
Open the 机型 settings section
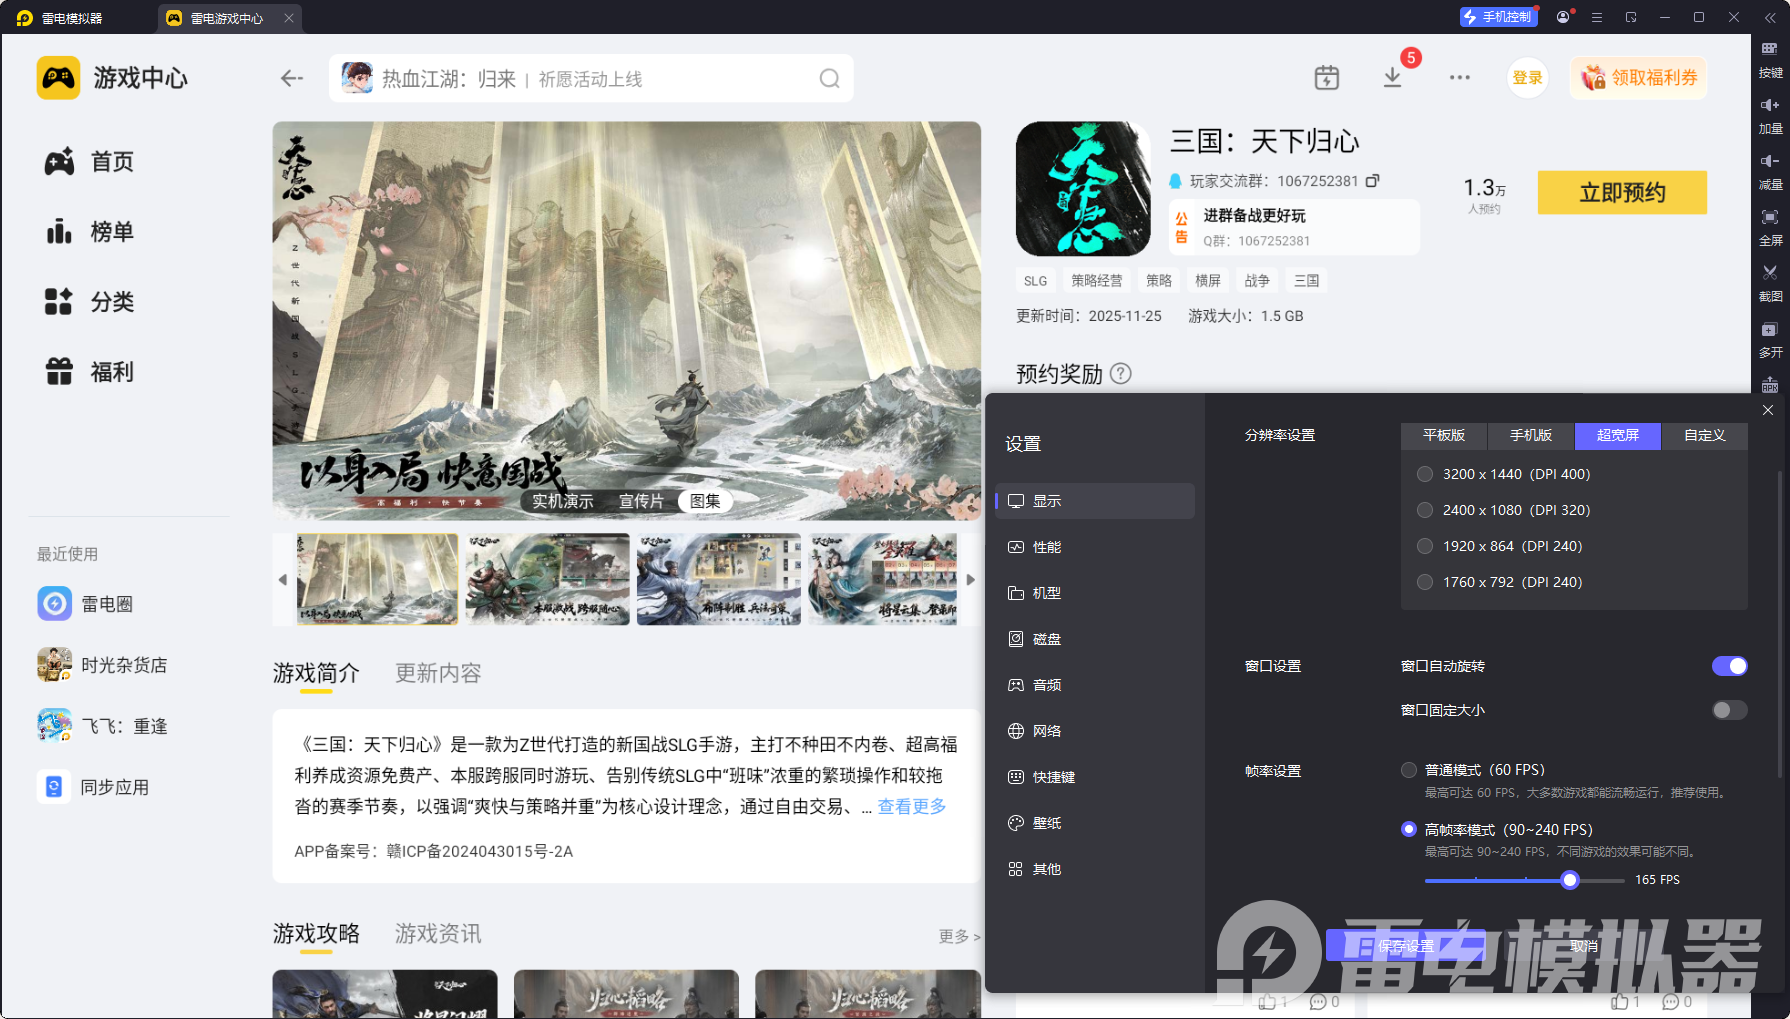(1095, 593)
